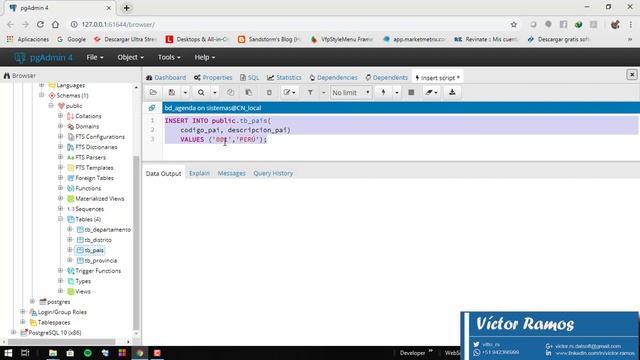Open new browser tab with plus
This screenshot has height=360, width=640.
[x=127, y=8]
